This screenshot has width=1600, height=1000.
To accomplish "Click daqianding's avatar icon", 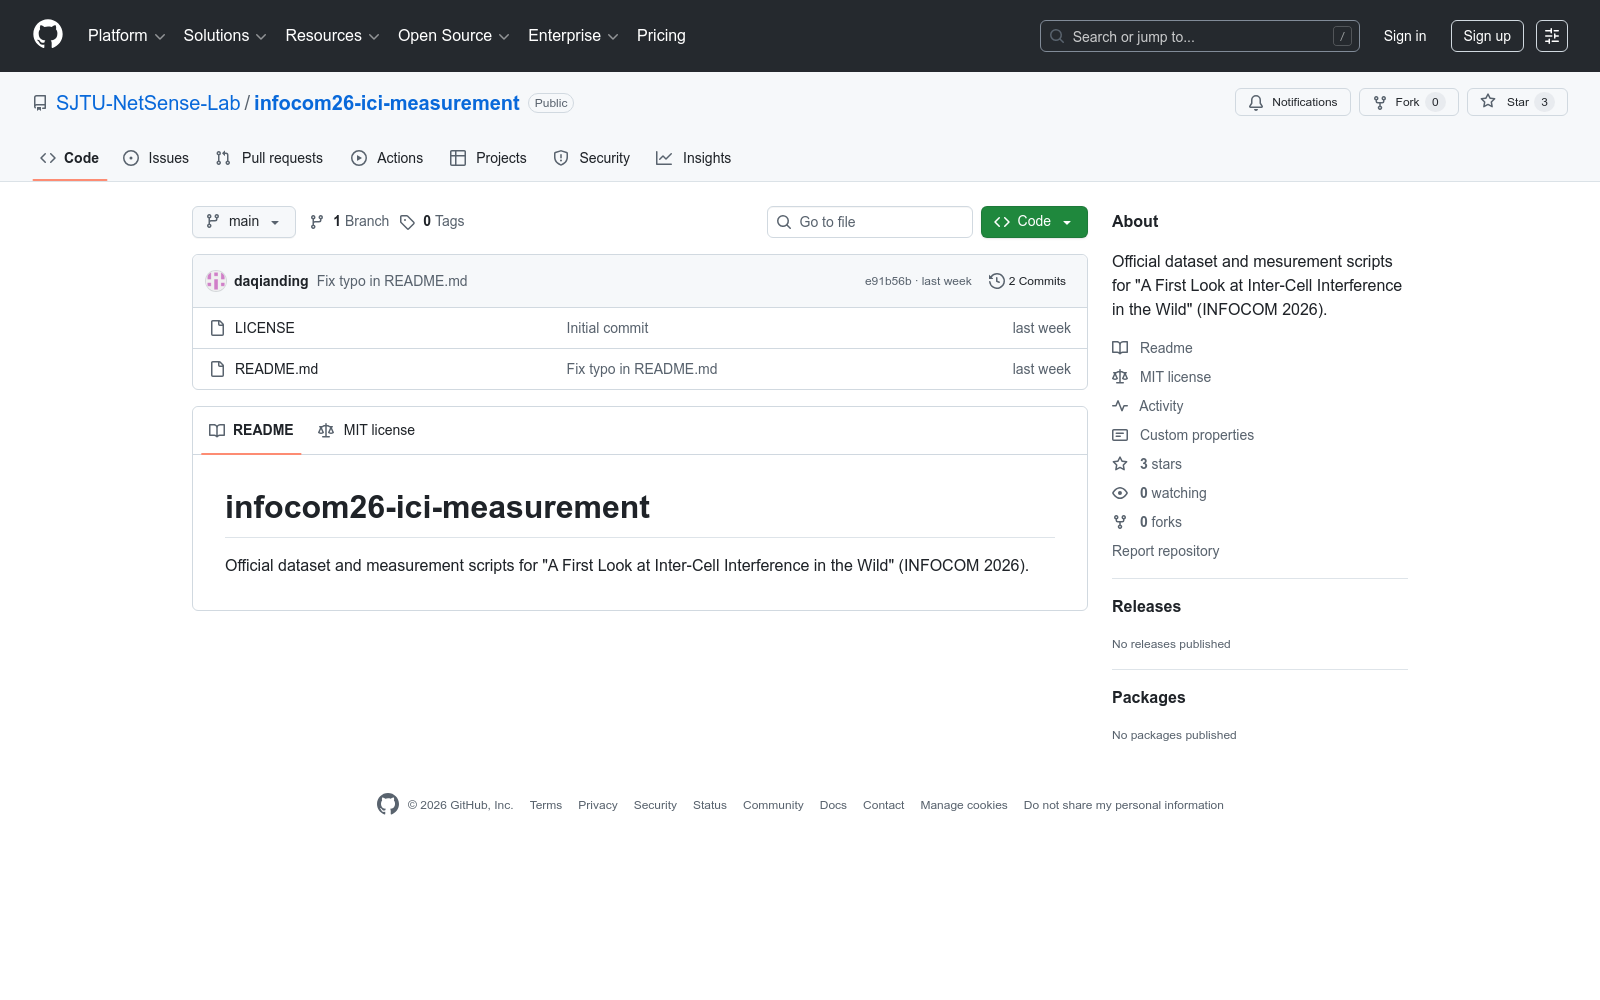I will pyautogui.click(x=216, y=281).
